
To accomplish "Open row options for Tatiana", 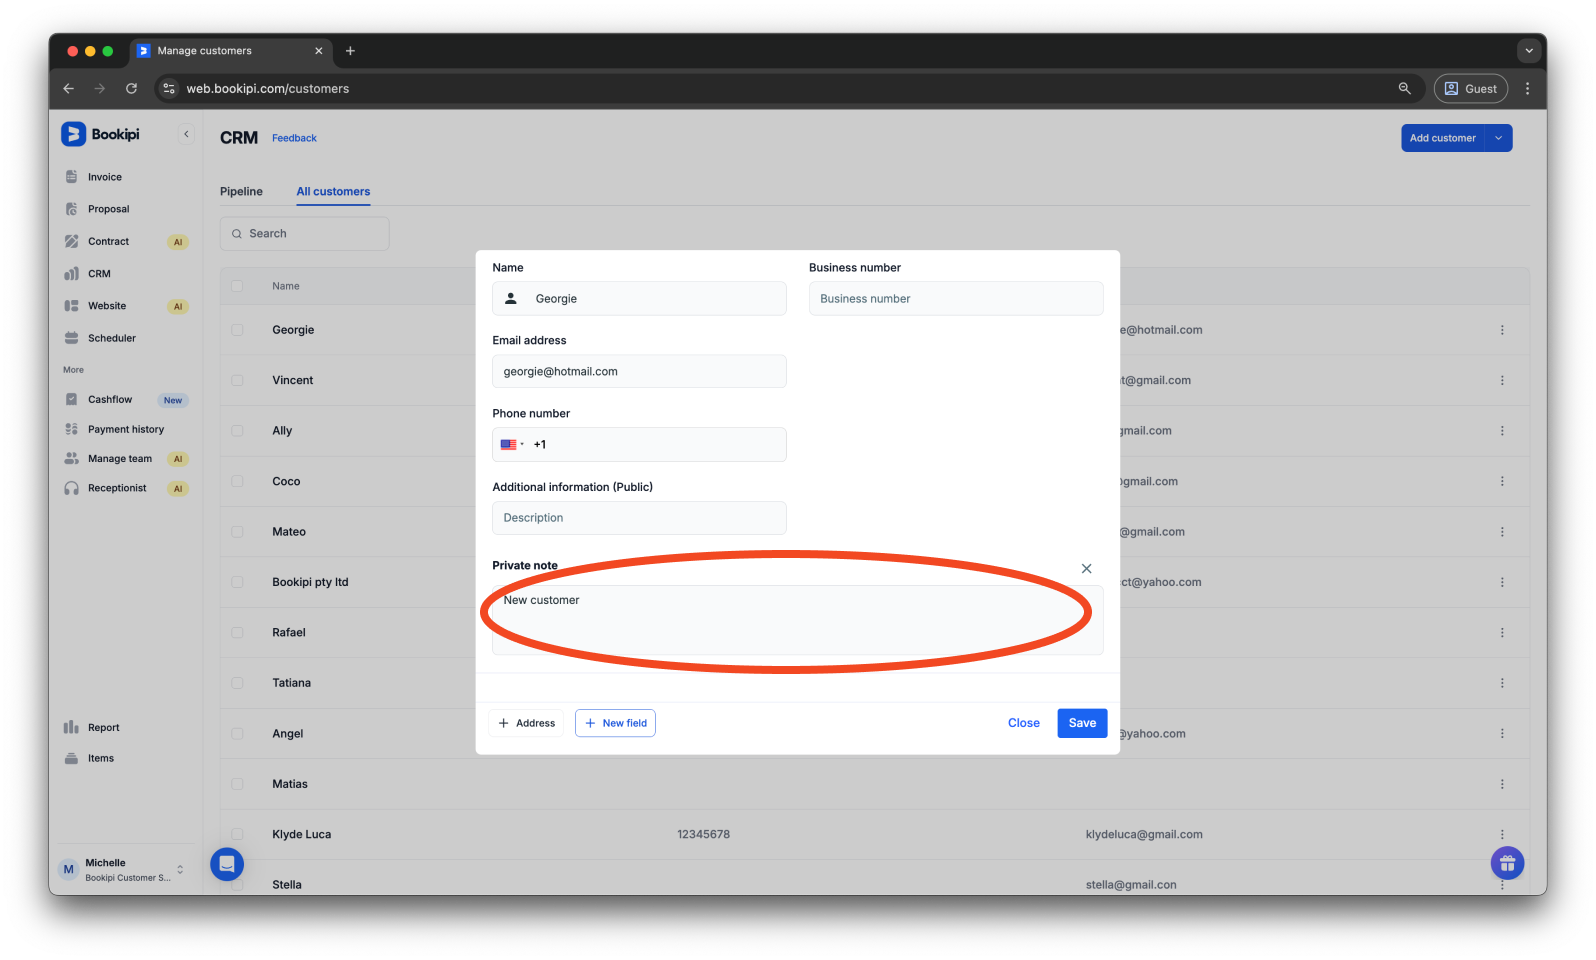I will coord(1502,683).
